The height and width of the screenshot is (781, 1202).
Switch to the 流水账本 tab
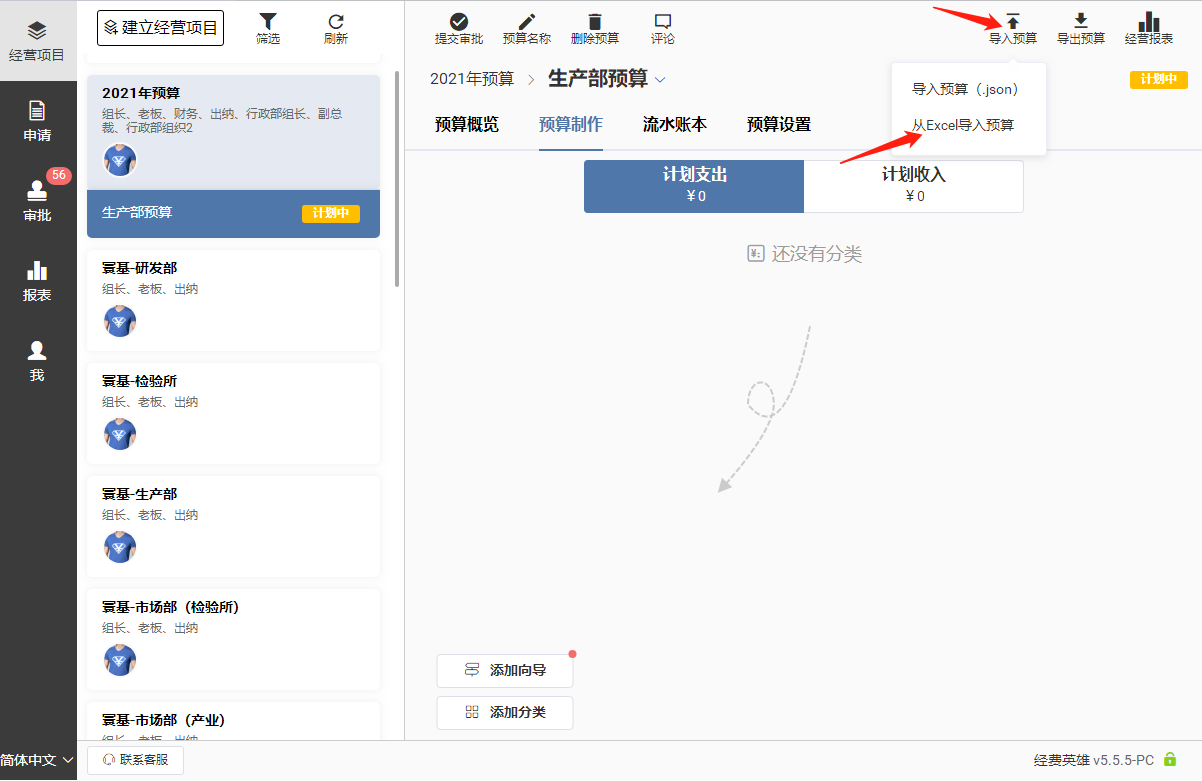[674, 125]
